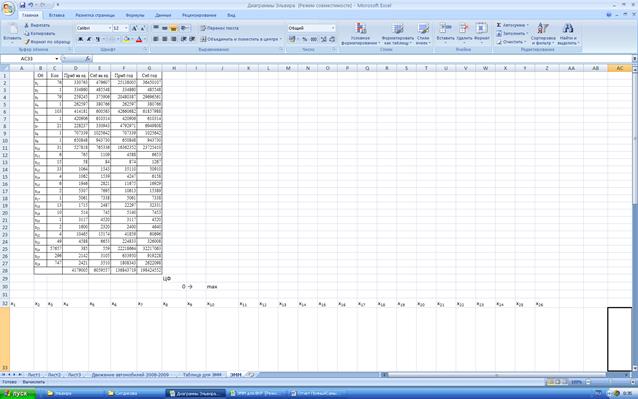638x399 pixels.
Task: Cut selection with Вырезать
Action: 37,25
